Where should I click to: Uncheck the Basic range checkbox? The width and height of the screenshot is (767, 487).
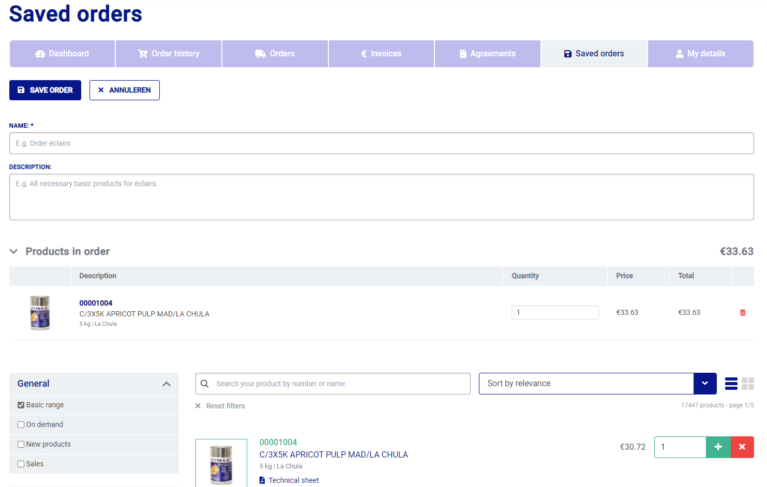coord(21,405)
